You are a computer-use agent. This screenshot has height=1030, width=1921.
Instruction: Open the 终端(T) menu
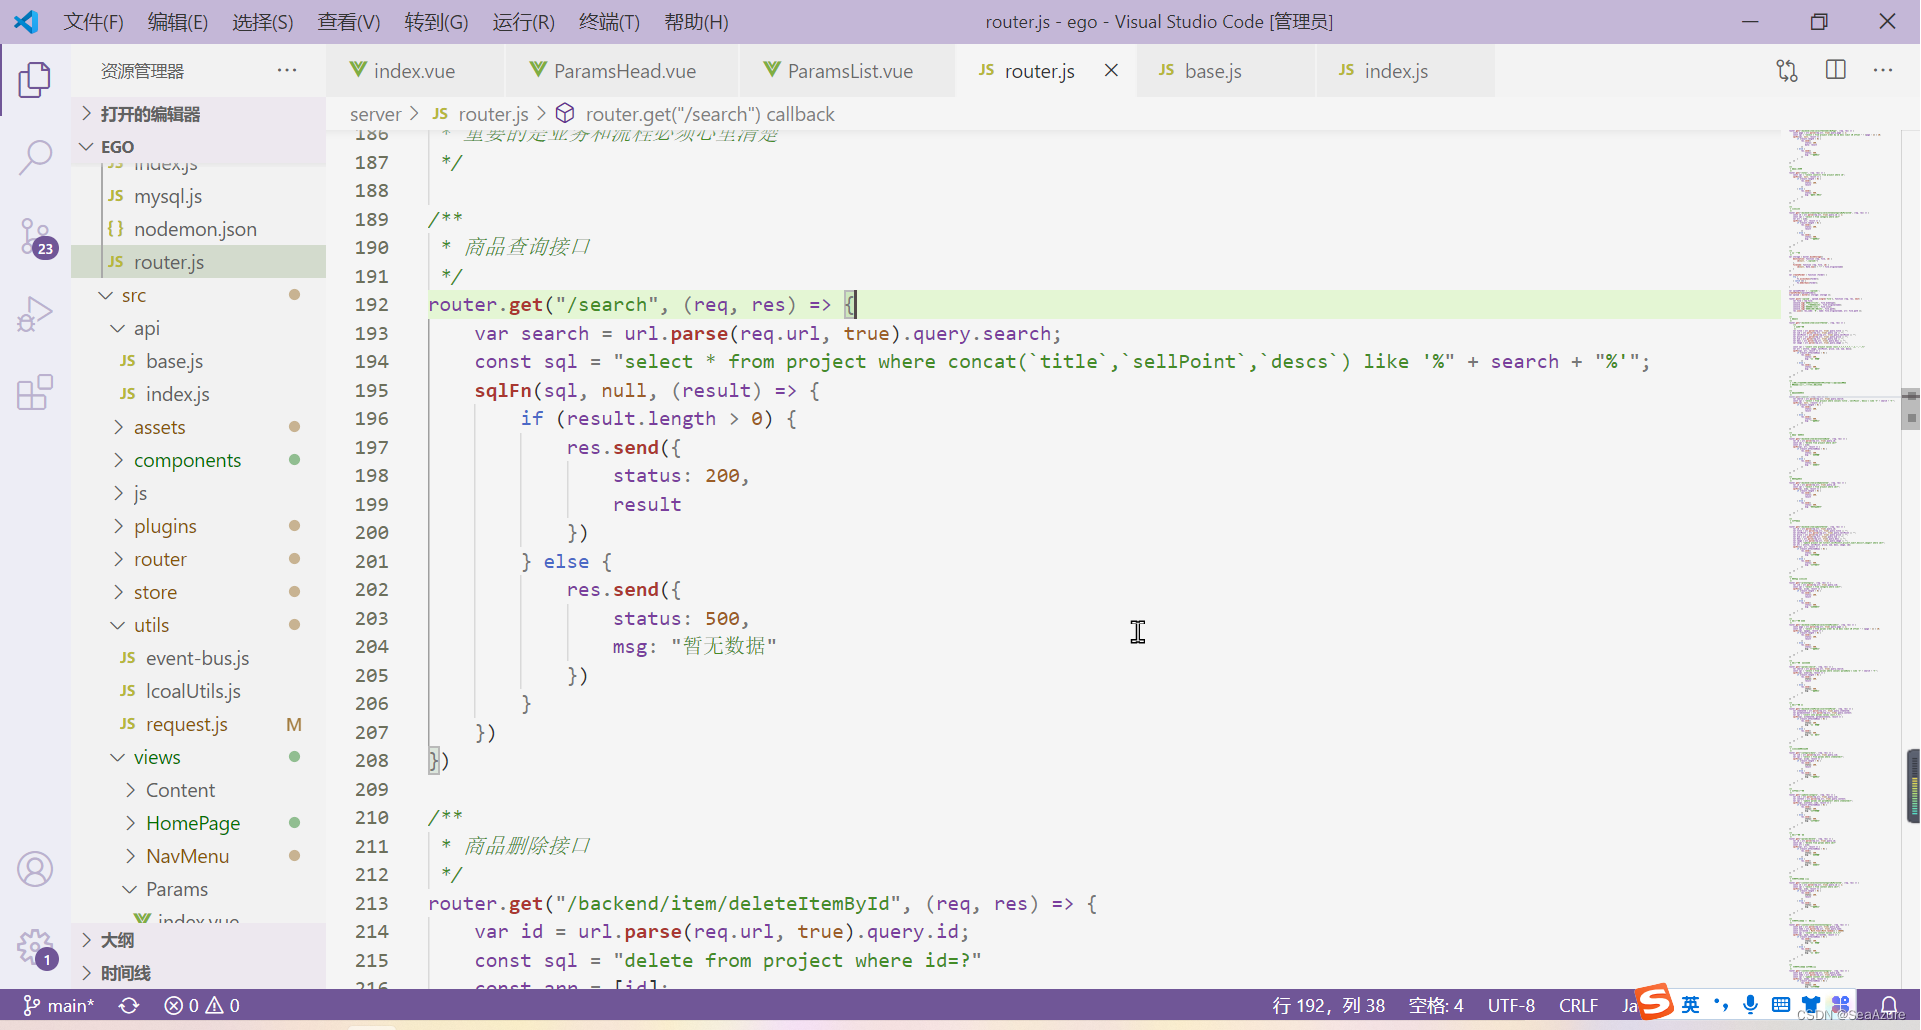click(x=608, y=21)
